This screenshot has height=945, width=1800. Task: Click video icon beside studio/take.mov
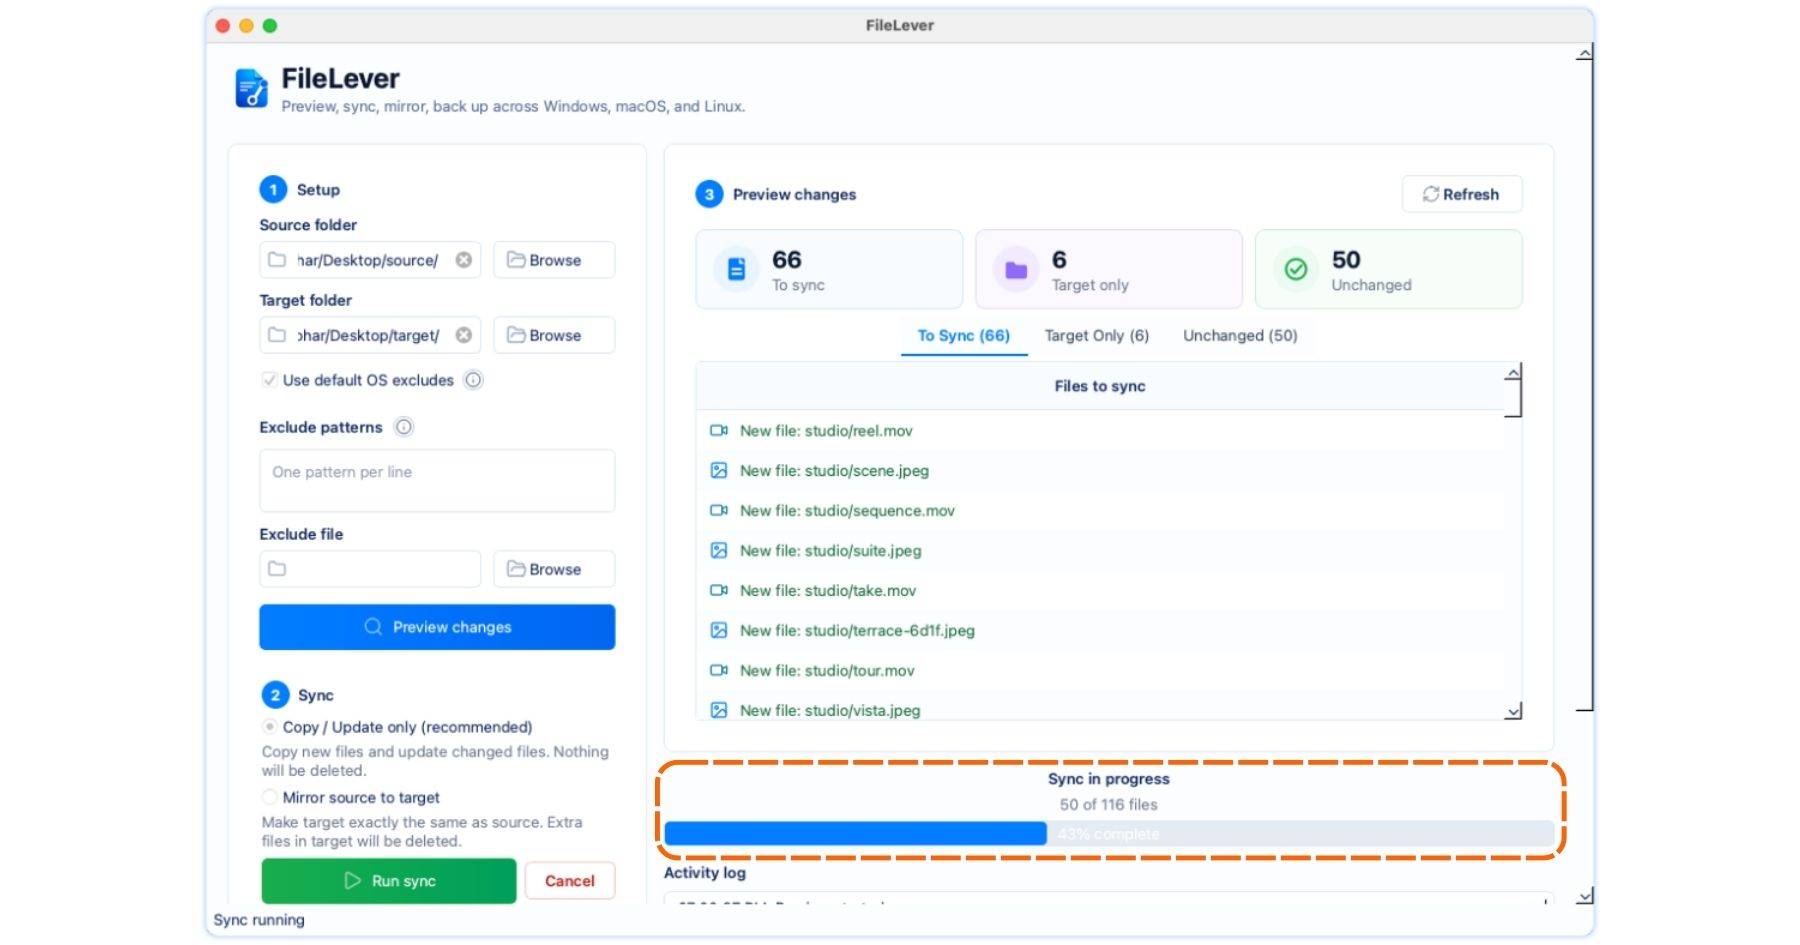719,590
